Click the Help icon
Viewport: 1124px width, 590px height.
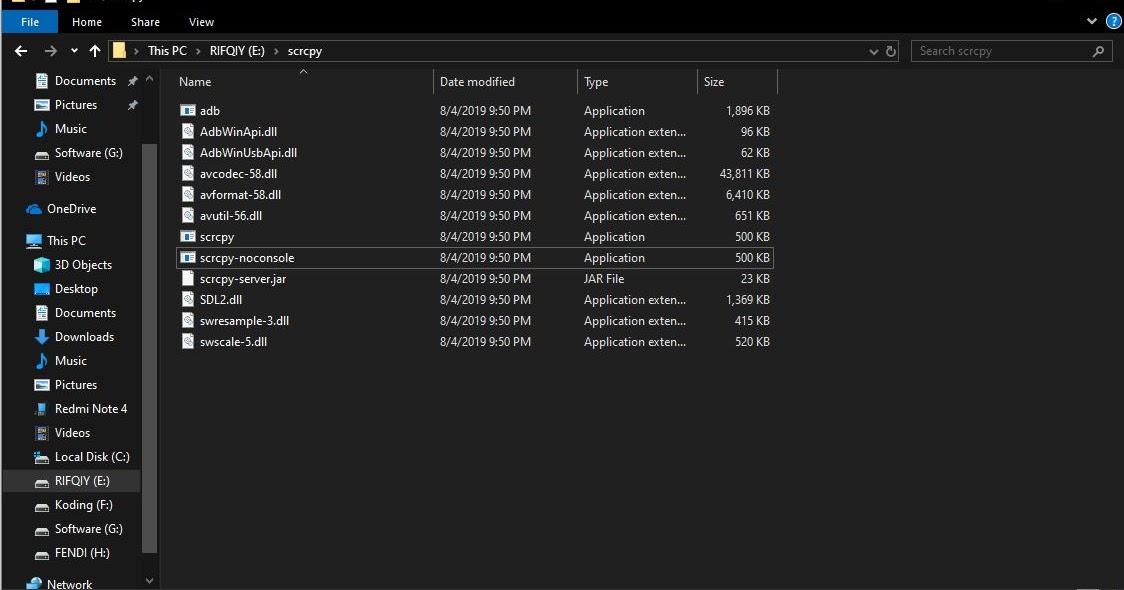(x=1113, y=21)
